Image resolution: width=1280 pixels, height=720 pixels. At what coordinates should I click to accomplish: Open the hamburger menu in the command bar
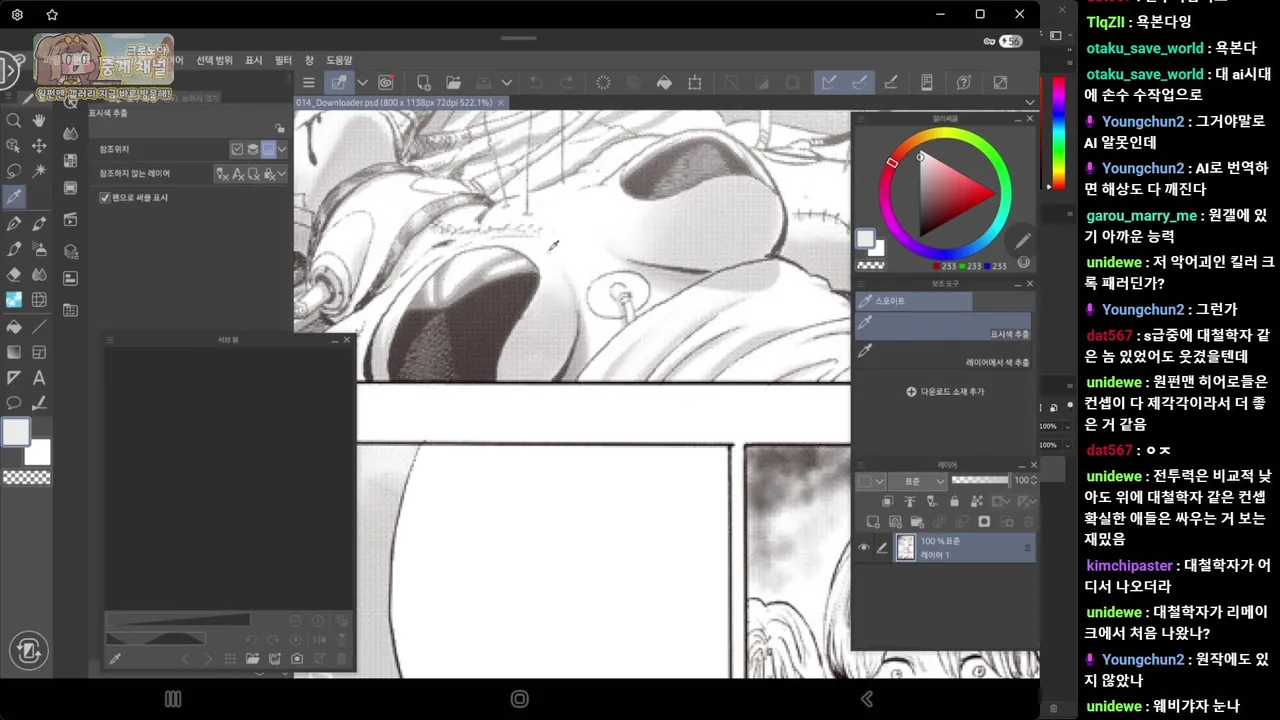click(x=309, y=83)
